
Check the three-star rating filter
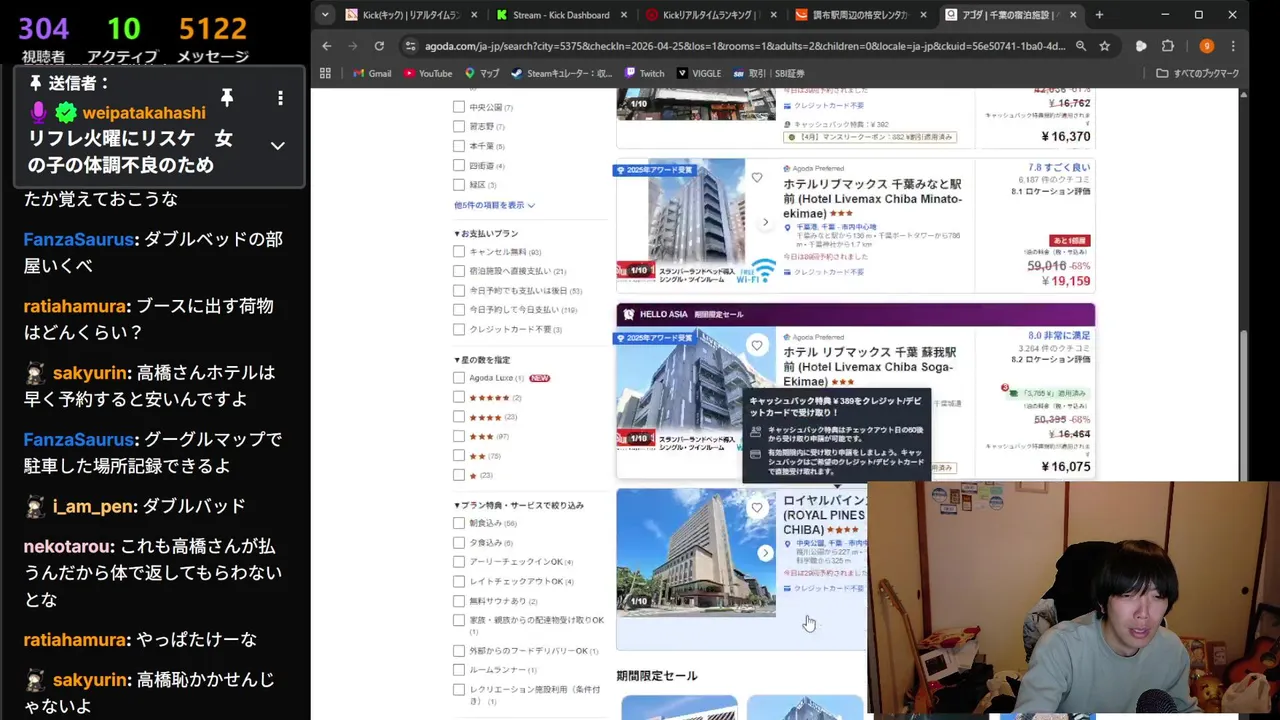pos(459,436)
